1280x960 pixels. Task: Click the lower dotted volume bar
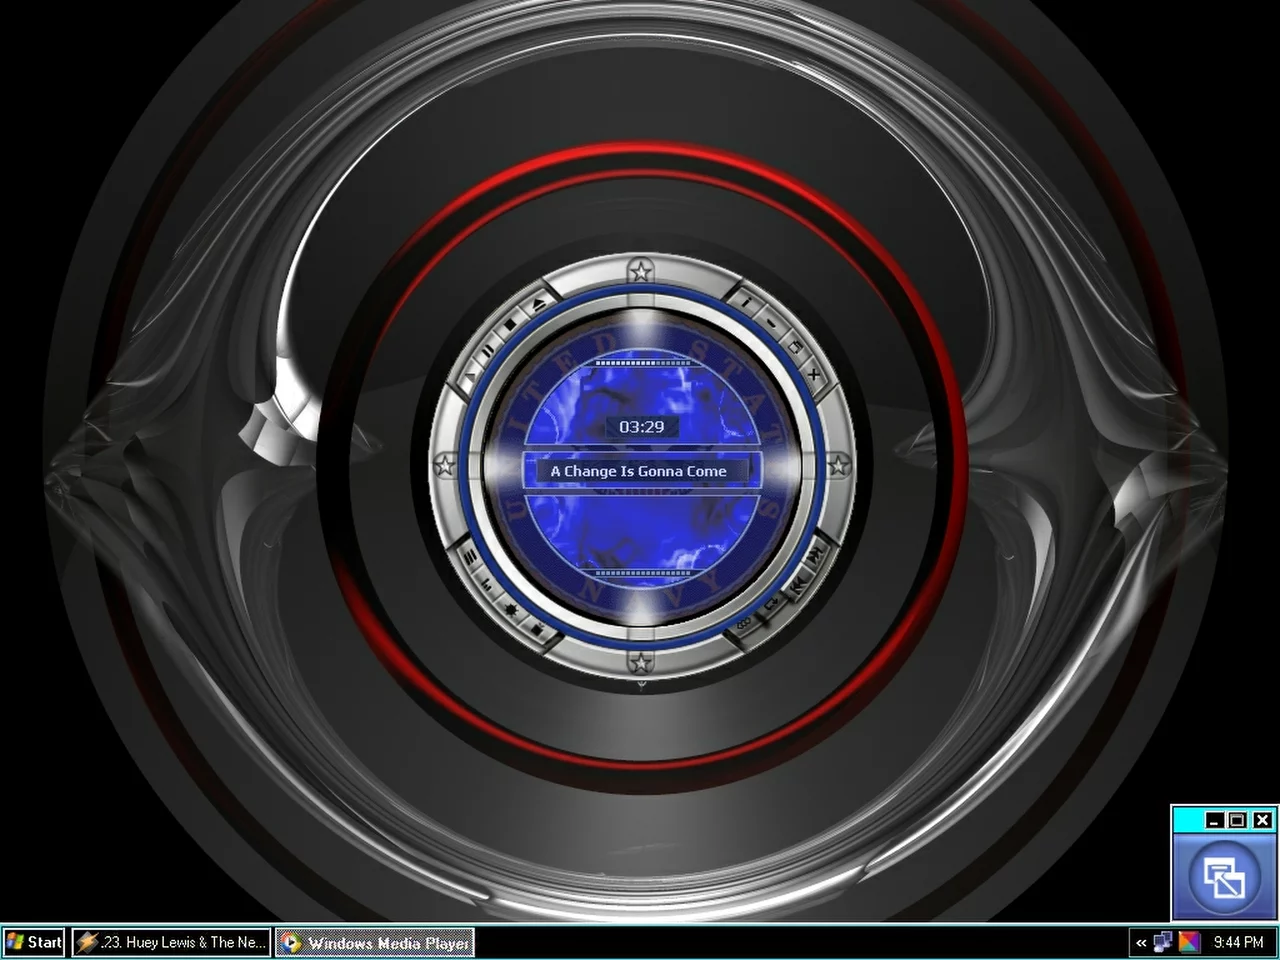coord(641,574)
